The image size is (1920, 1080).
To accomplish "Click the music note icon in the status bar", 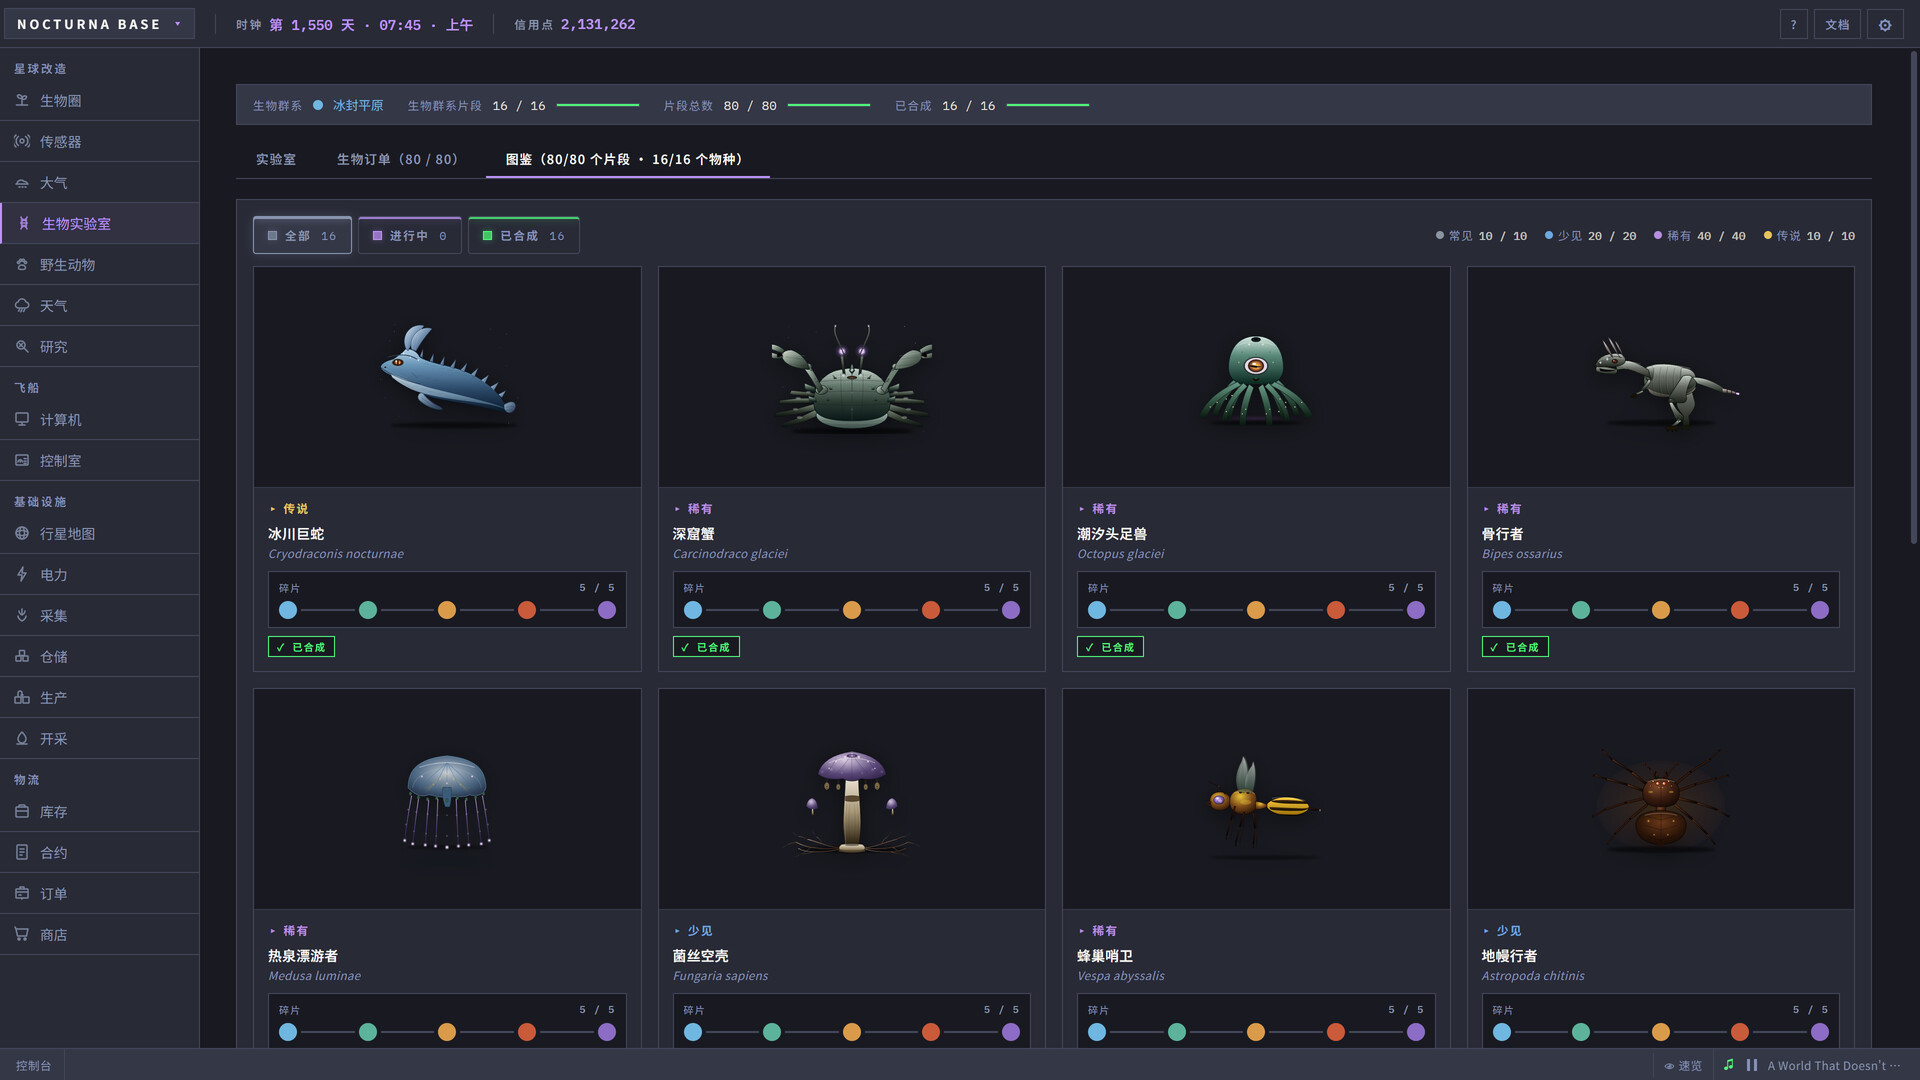I will [1728, 1065].
